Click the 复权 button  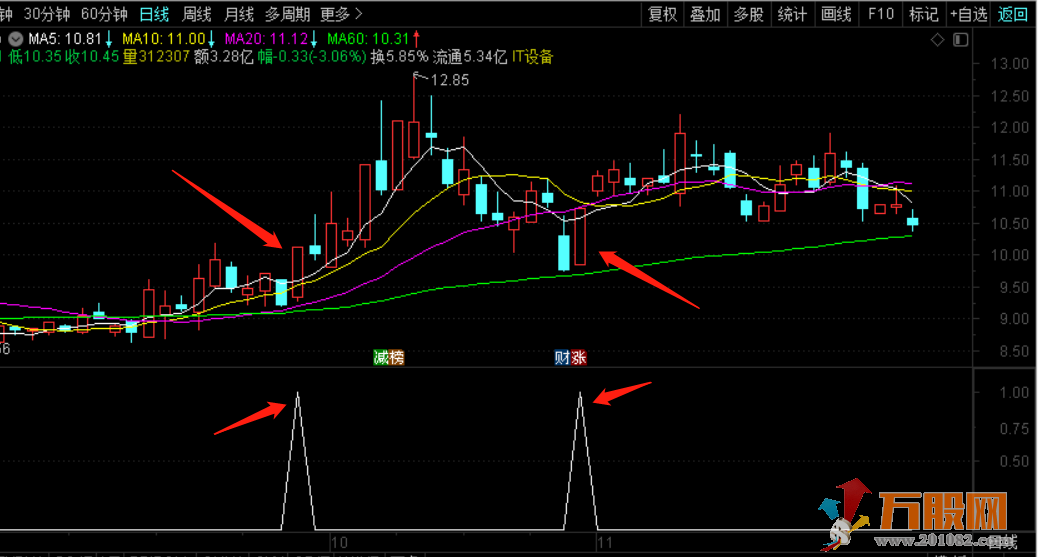663,14
